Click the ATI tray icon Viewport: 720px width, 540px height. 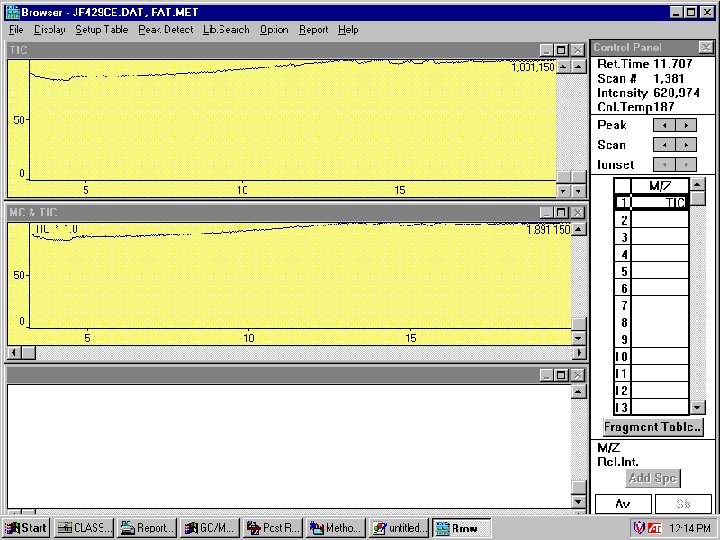click(x=654, y=528)
